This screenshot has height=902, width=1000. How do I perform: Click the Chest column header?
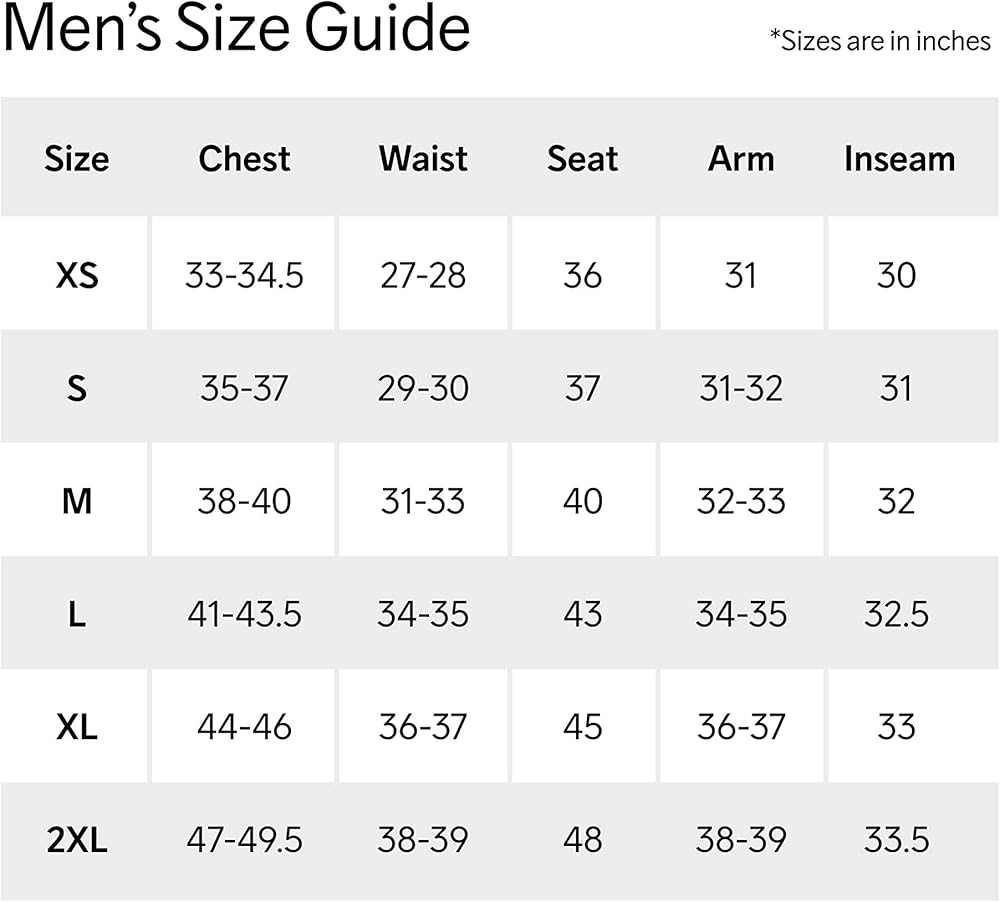[244, 159]
